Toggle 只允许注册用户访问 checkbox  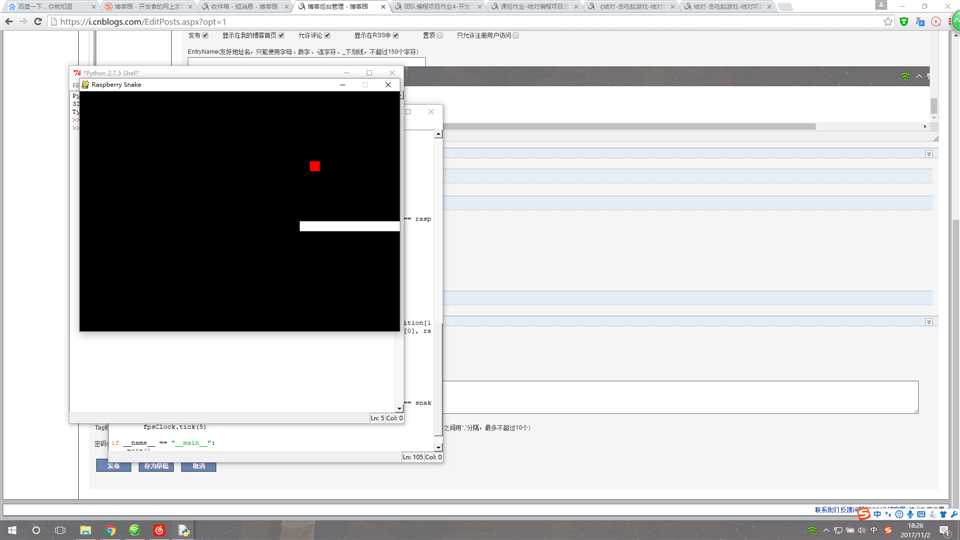click(516, 36)
